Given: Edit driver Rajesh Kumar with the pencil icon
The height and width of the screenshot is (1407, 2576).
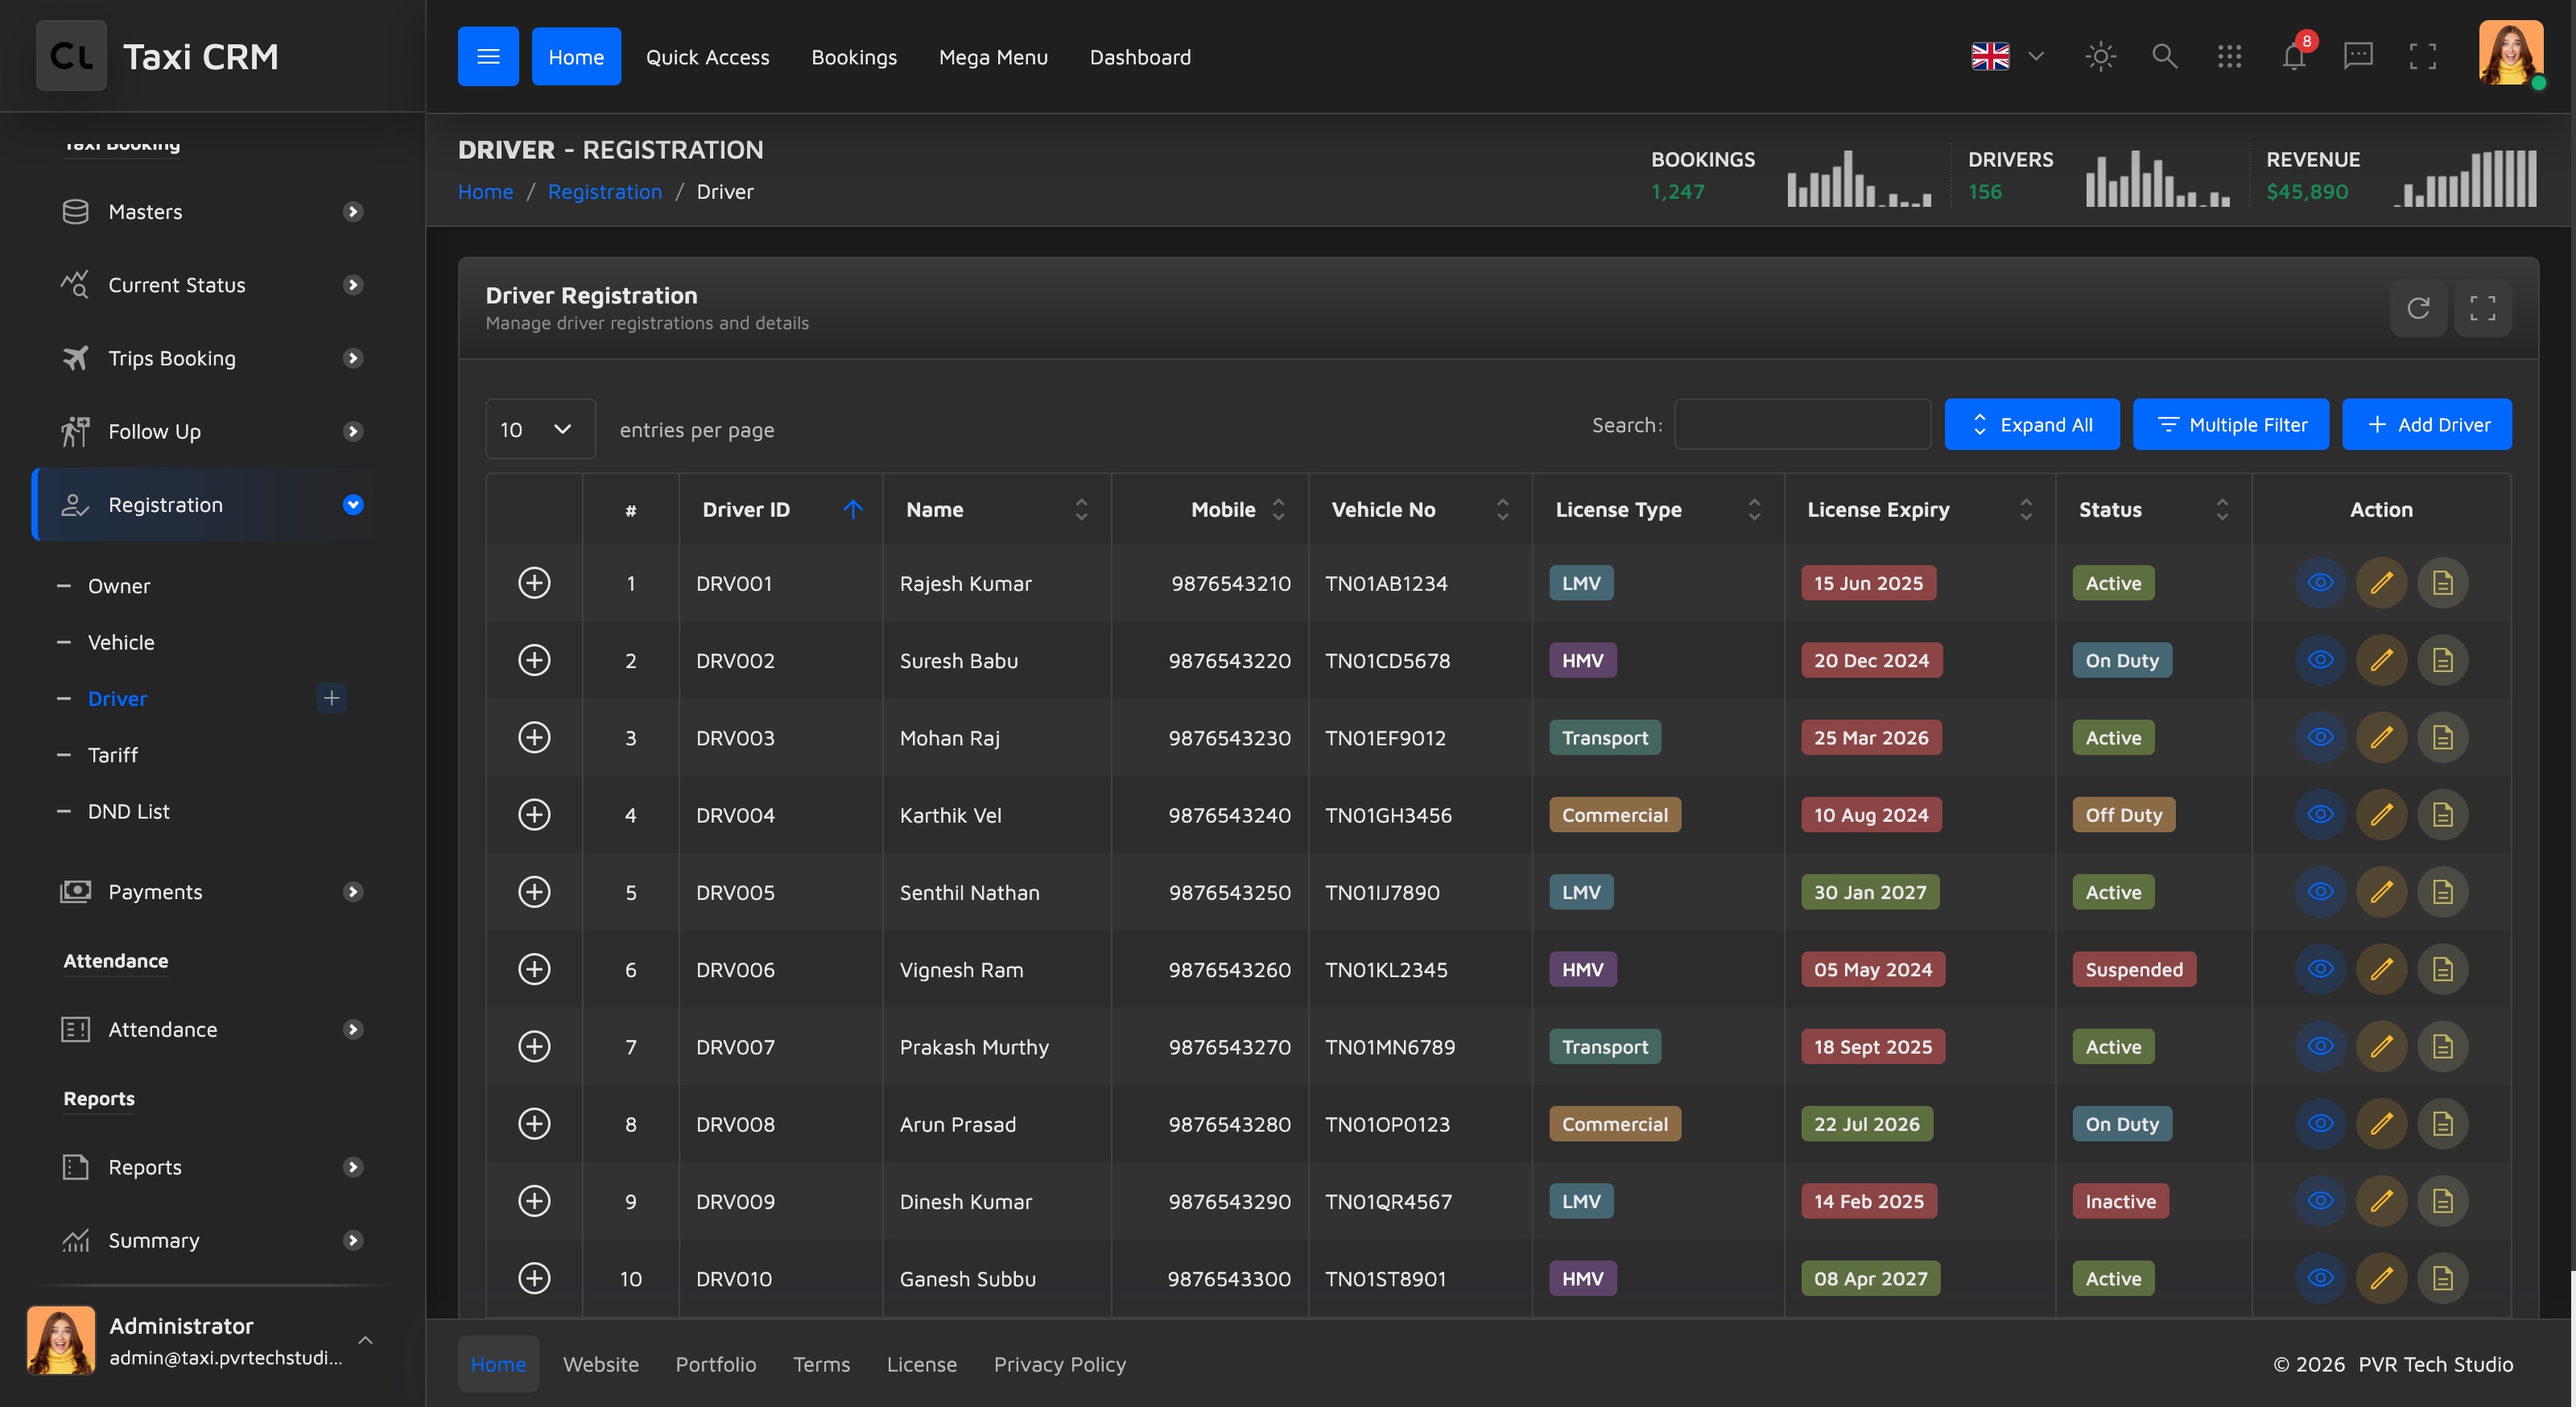Looking at the screenshot, I should [2381, 583].
